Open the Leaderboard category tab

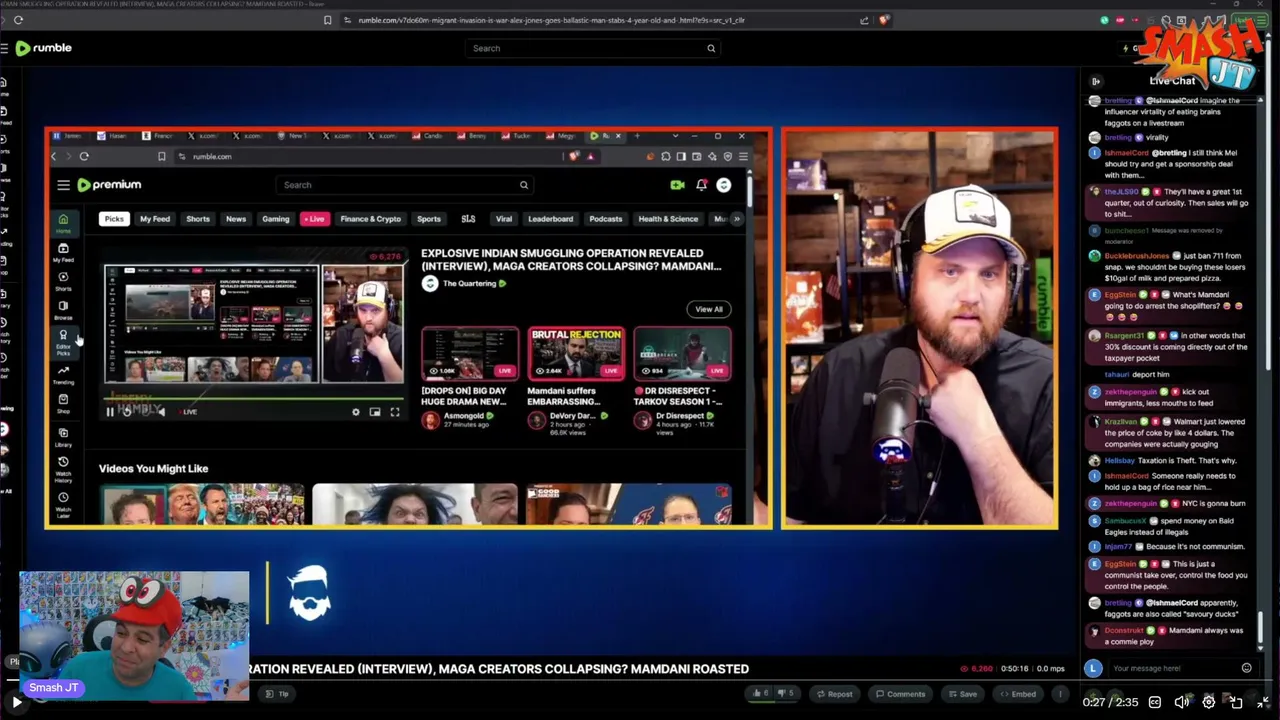551,219
